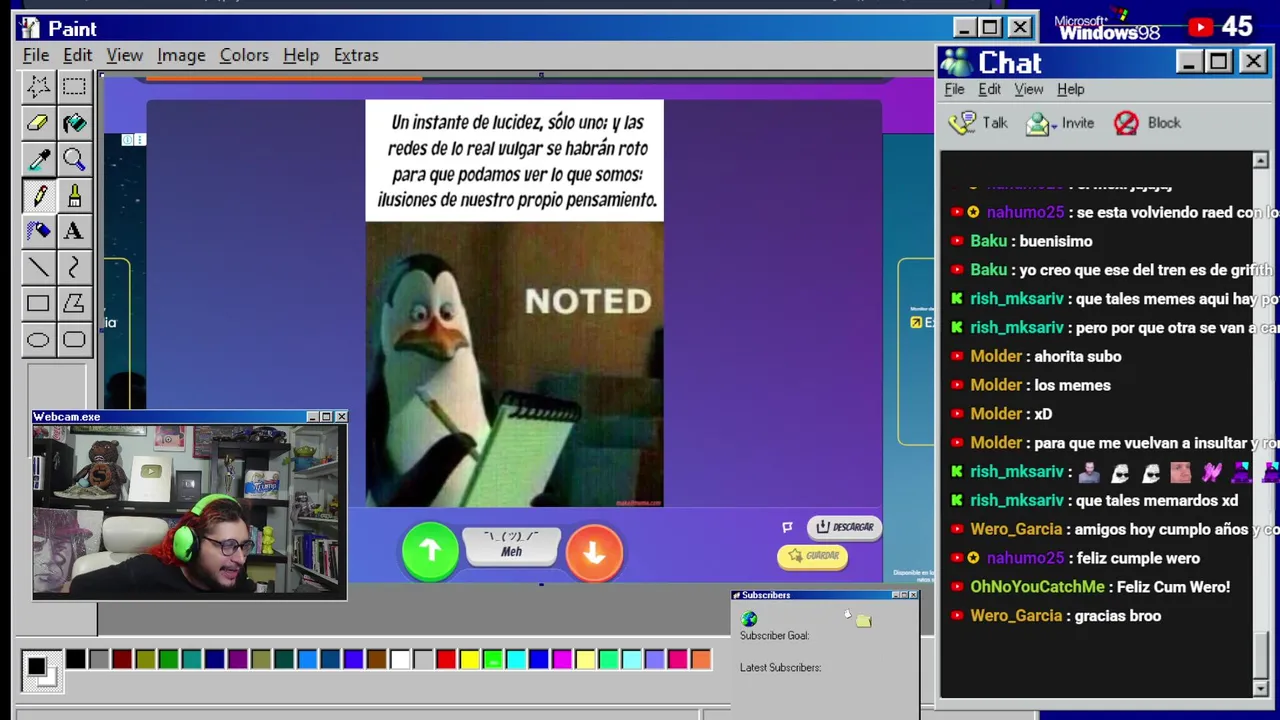The height and width of the screenshot is (720, 1280).
Task: Click the 'Molder : ahorita subo' chat message
Action: pyautogui.click(x=1036, y=357)
